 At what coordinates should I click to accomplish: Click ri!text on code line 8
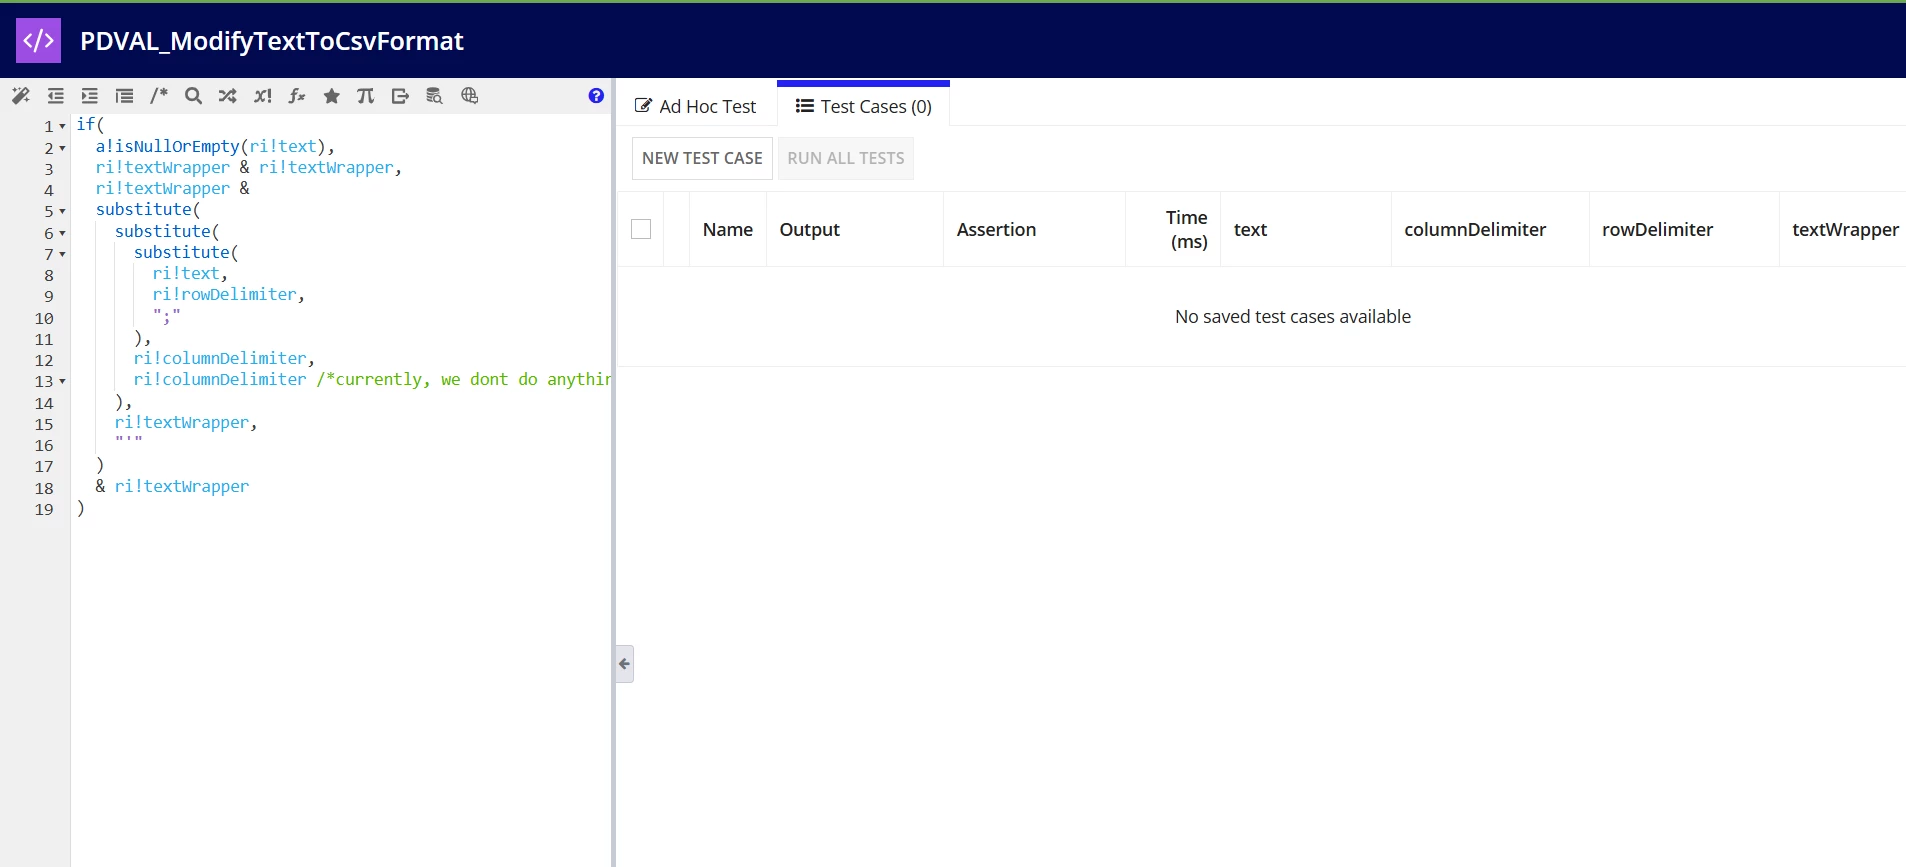pos(186,273)
